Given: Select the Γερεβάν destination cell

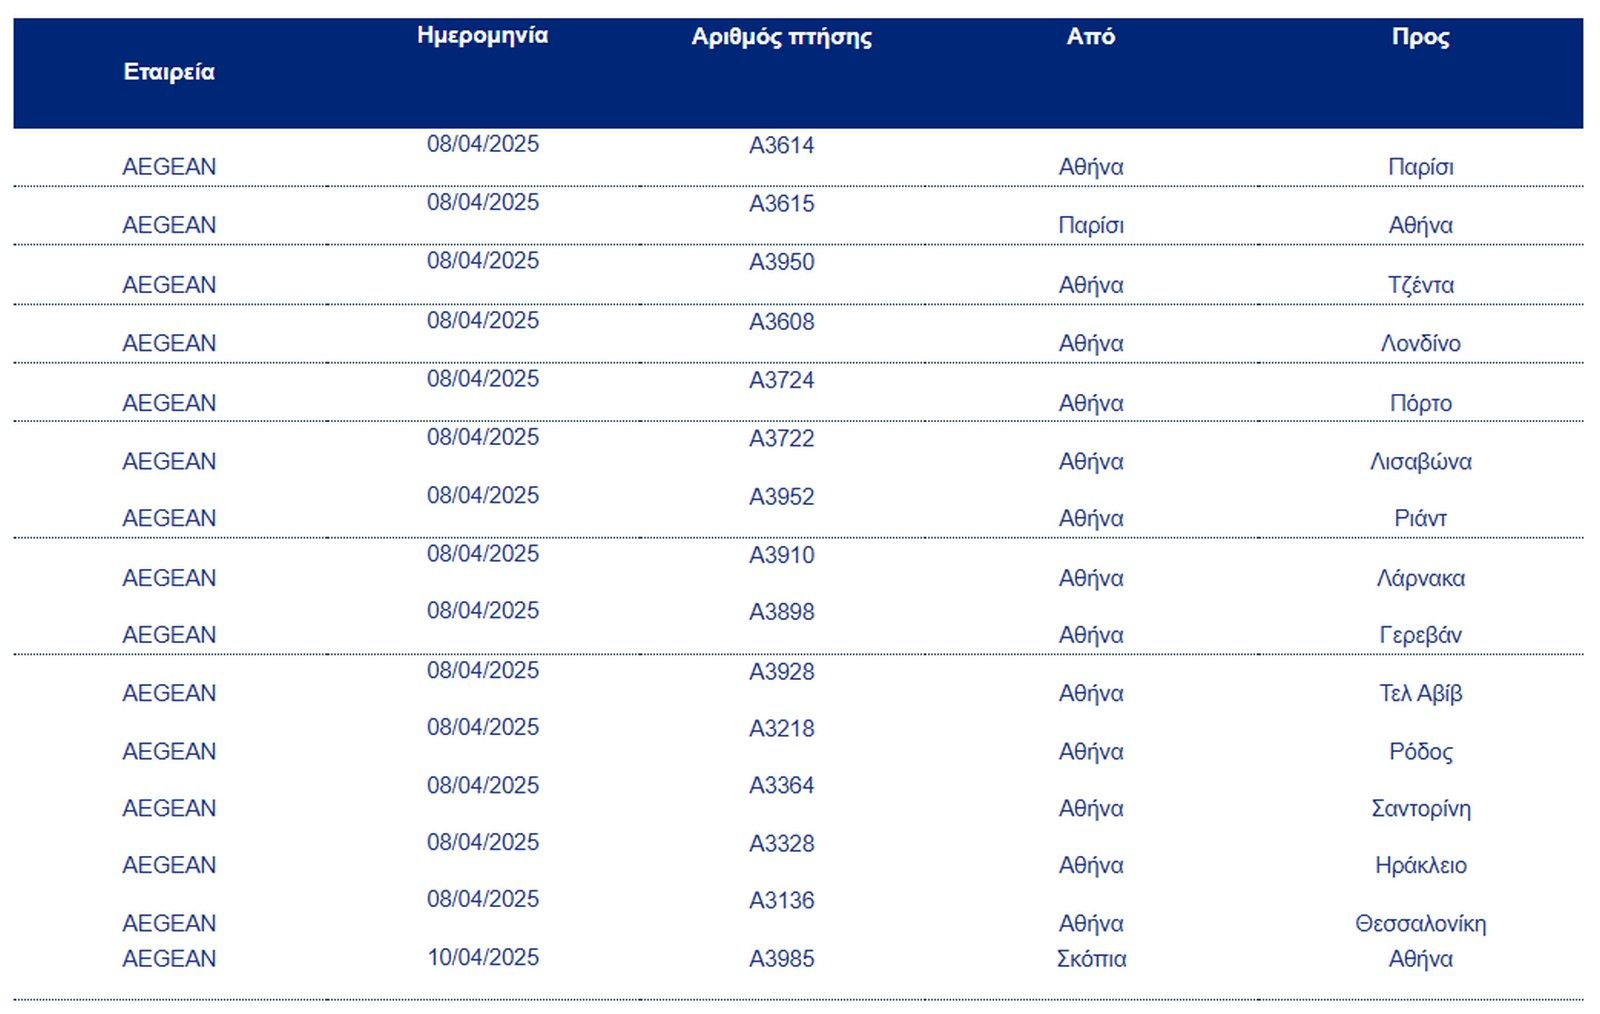Looking at the screenshot, I should (x=1420, y=635).
